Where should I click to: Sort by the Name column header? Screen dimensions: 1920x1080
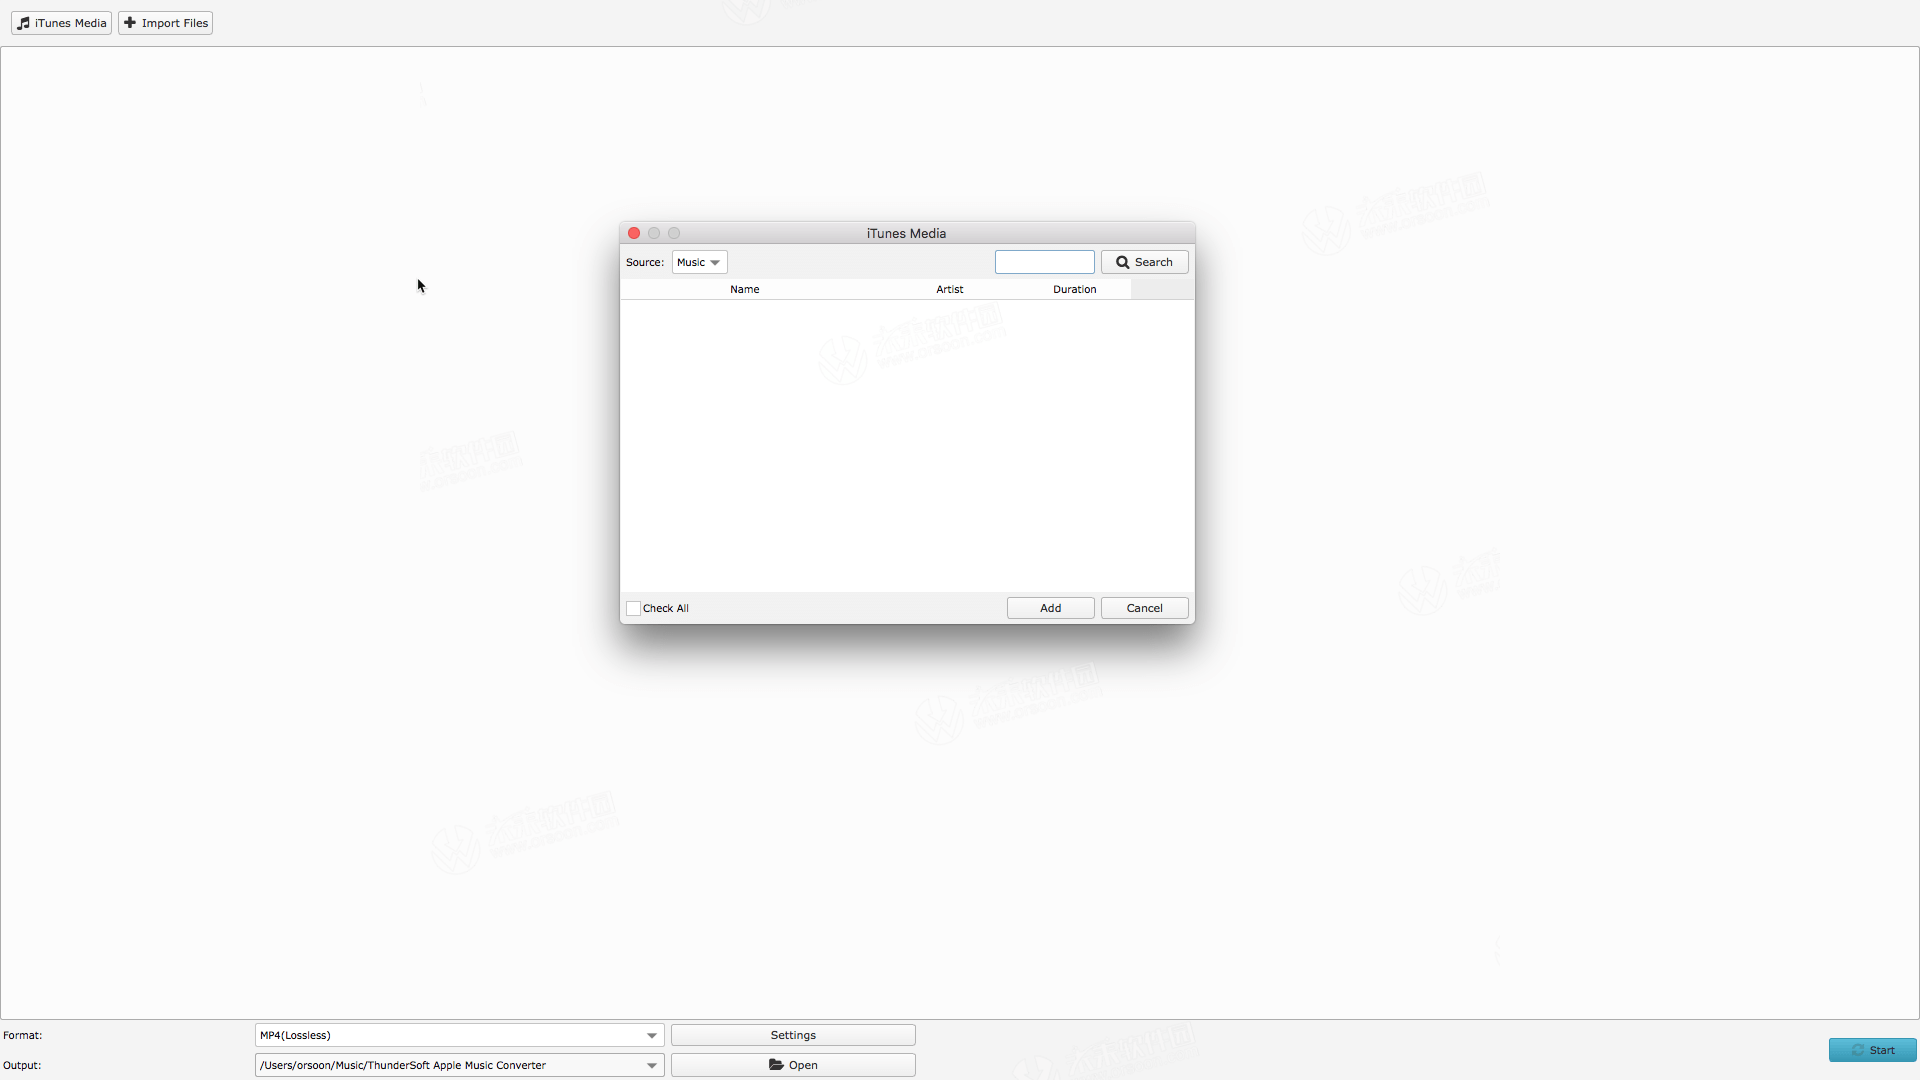coord(744,289)
